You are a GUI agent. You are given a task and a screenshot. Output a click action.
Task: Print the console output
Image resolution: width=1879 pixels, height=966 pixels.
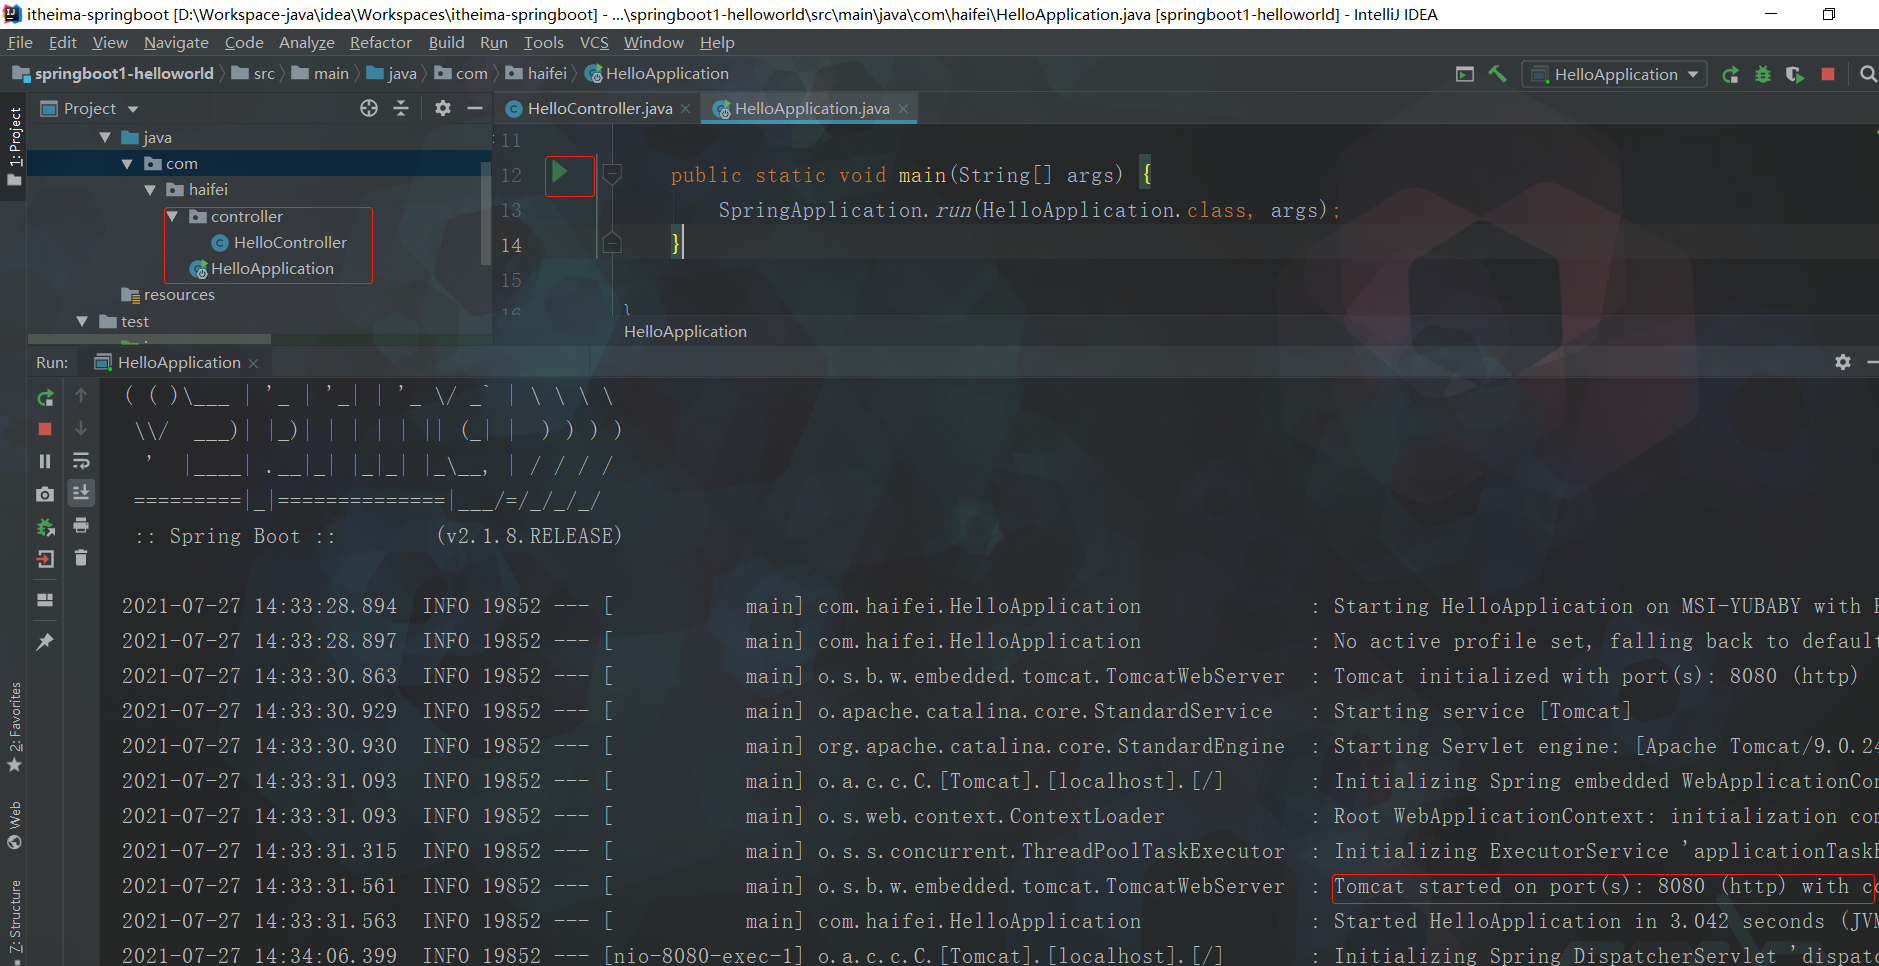tap(81, 525)
